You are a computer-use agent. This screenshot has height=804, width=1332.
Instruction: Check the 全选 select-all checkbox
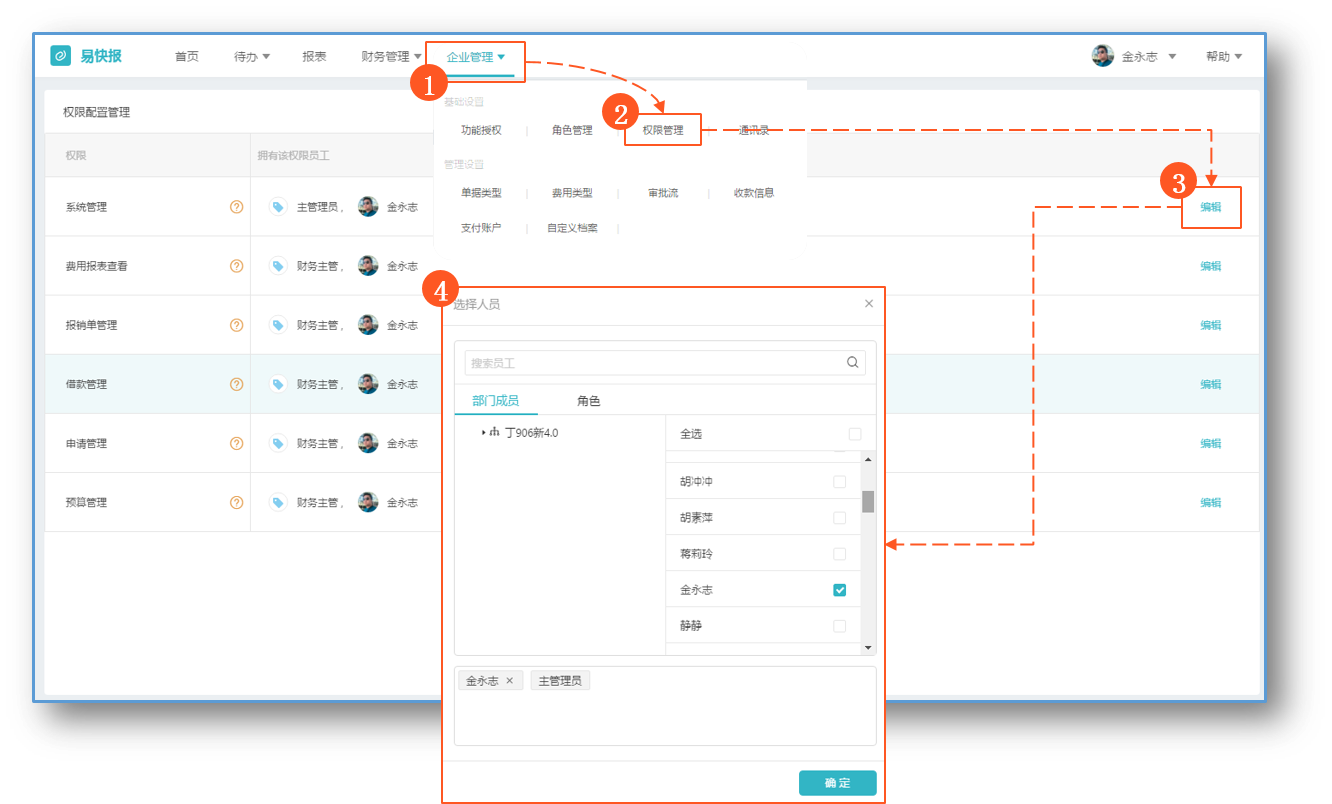[855, 434]
